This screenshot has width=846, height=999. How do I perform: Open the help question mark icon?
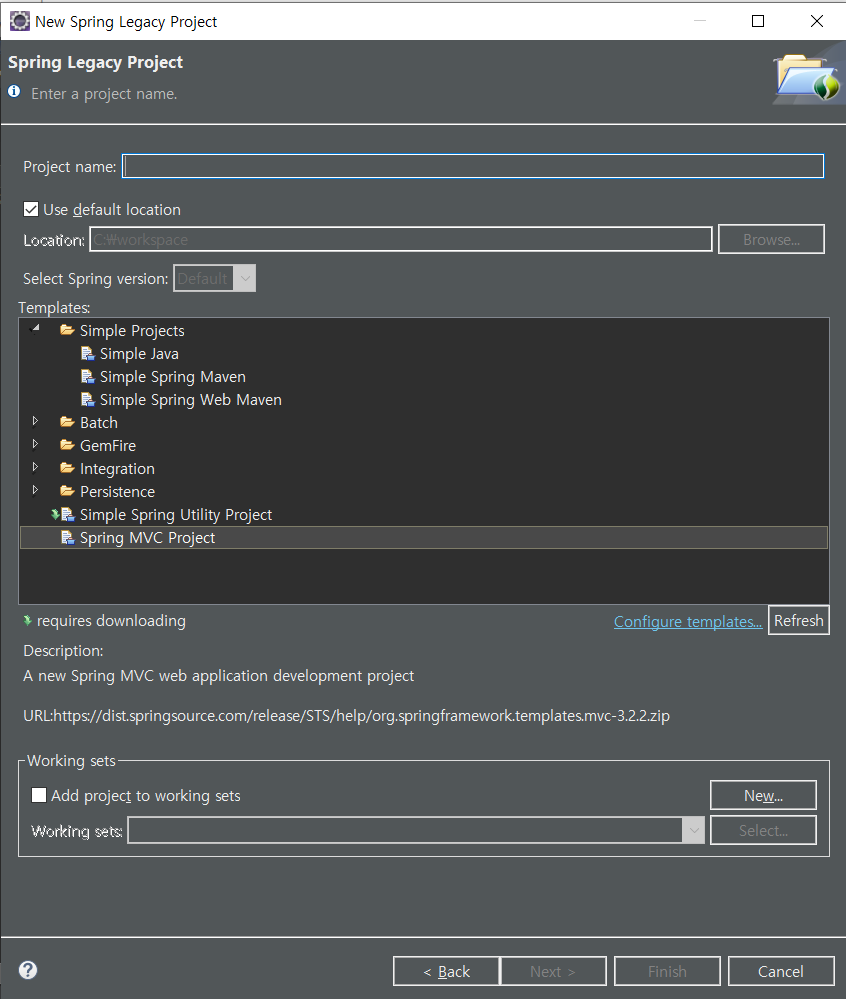tap(28, 970)
